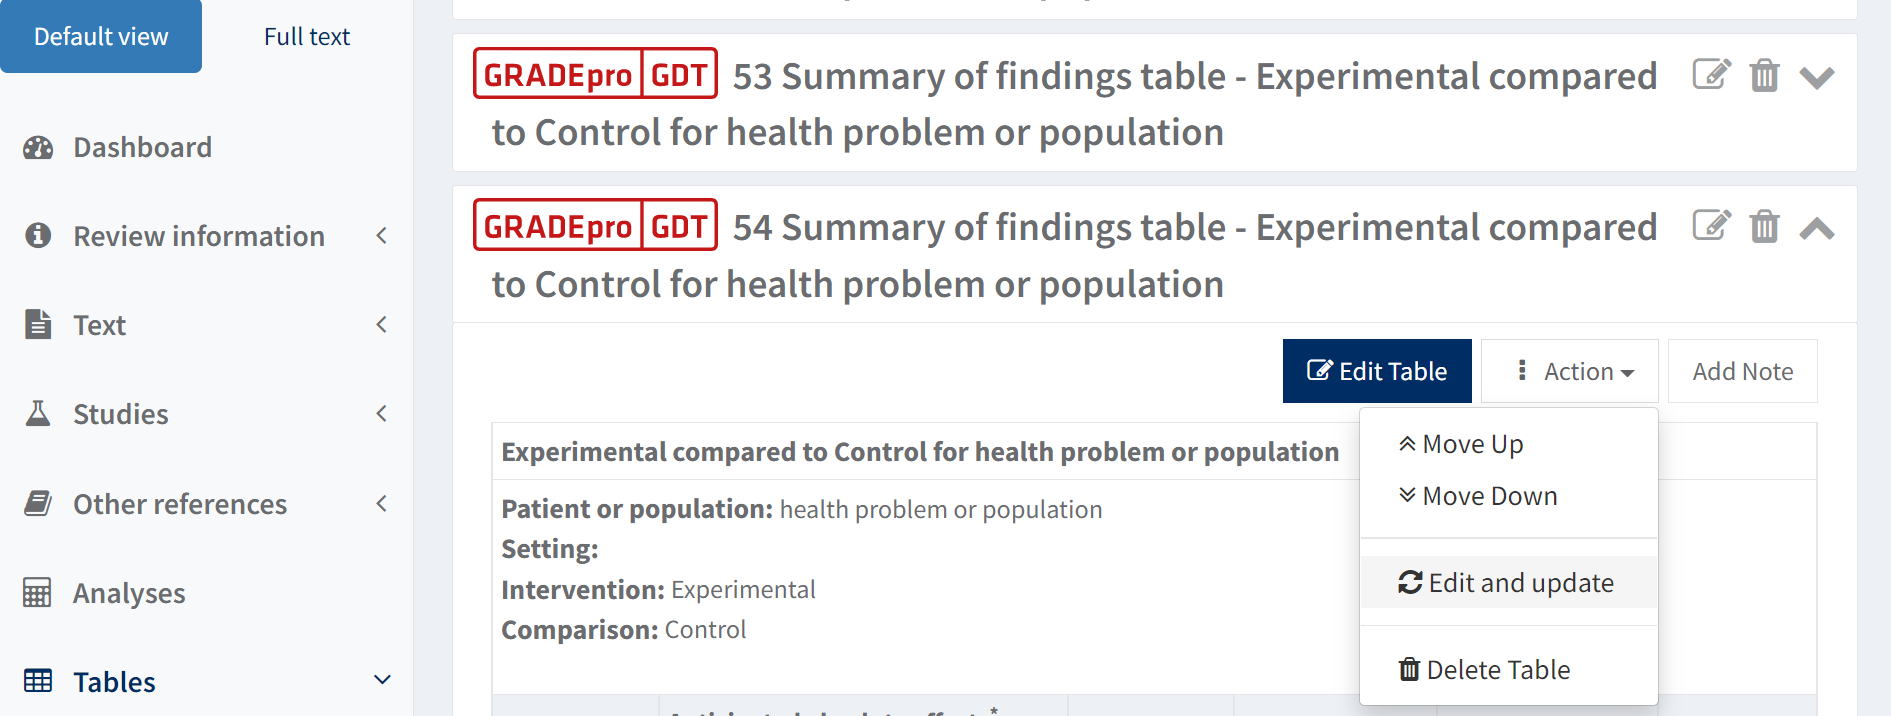Expand the collapsed table 53 with its chevron
Screen dimensions: 1891x716
click(x=1818, y=74)
